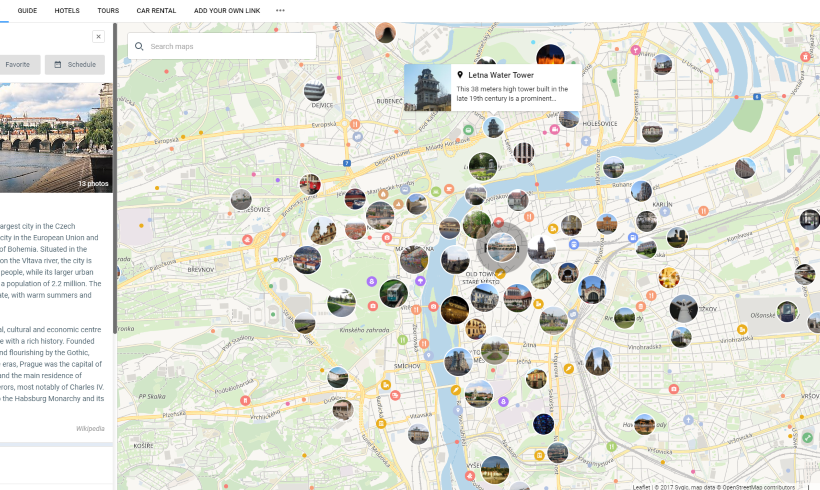Viewport: 820px width, 490px height.
Task: Open the Leaflet attribution link
Action: coord(641,487)
